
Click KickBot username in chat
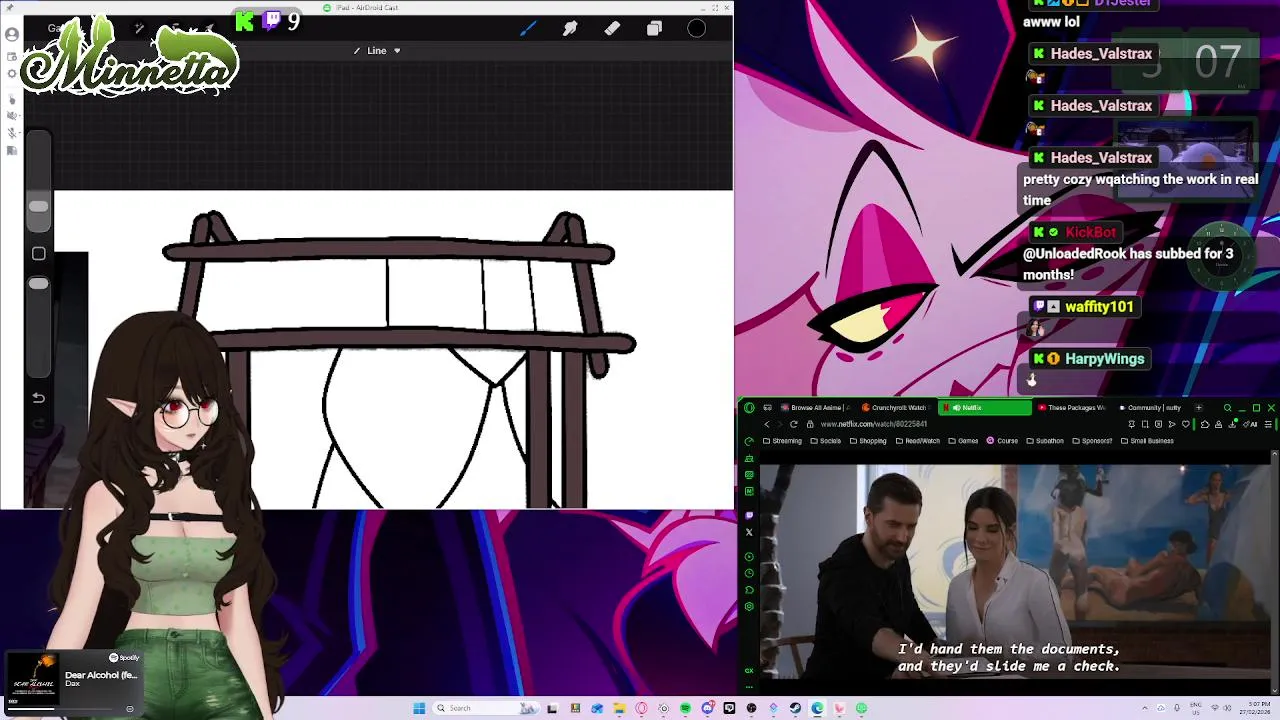[x=1090, y=231]
